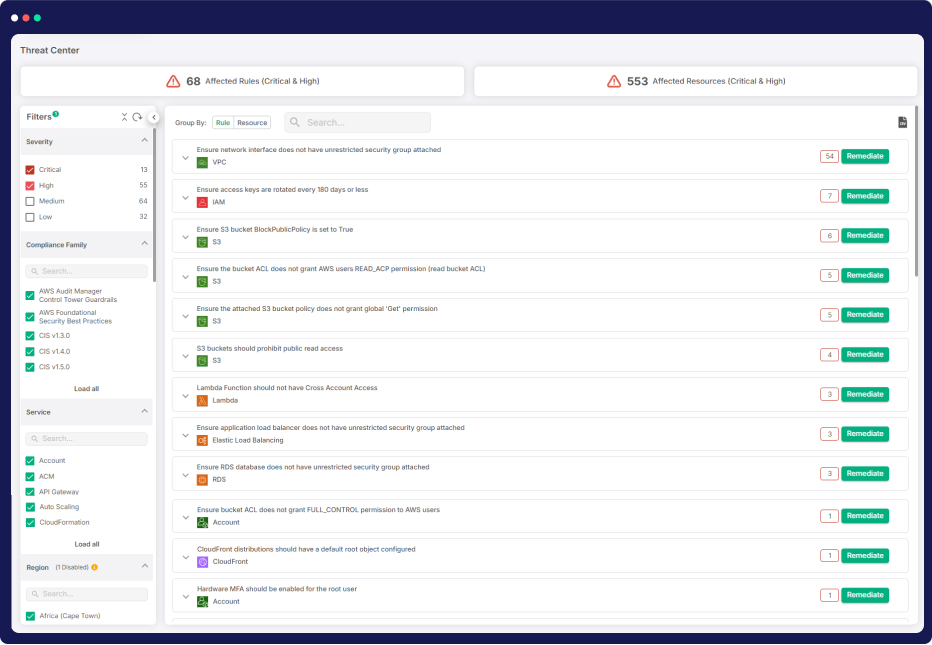Click the CSV export file icon
The image size is (932, 645).
click(902, 122)
